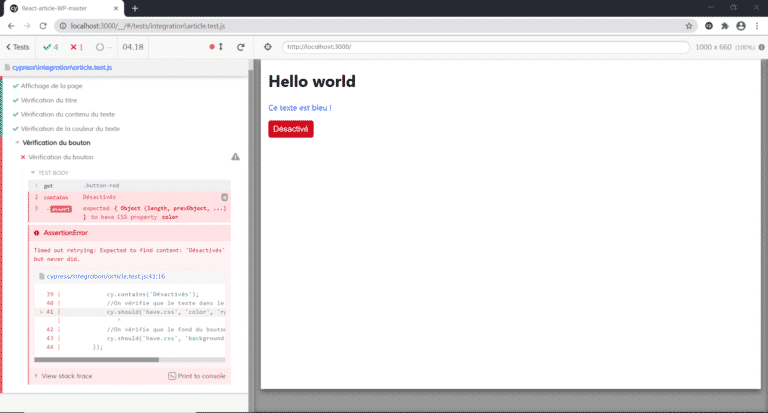
Task: Select test 'Vérification du contenu du texte'
Action: pyautogui.click(x=68, y=114)
